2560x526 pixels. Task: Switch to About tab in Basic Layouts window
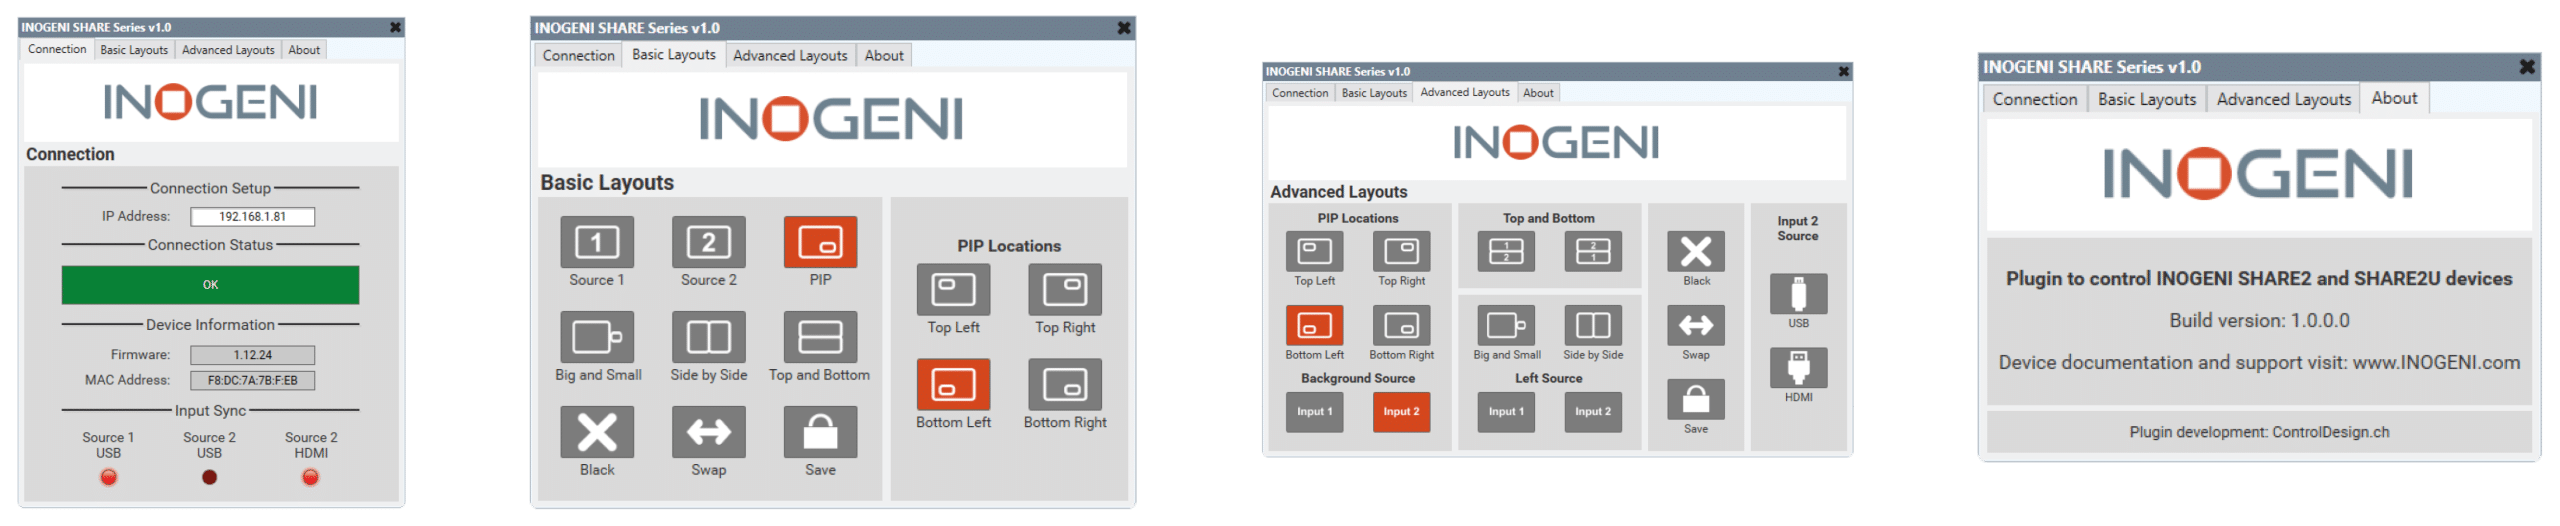click(884, 56)
